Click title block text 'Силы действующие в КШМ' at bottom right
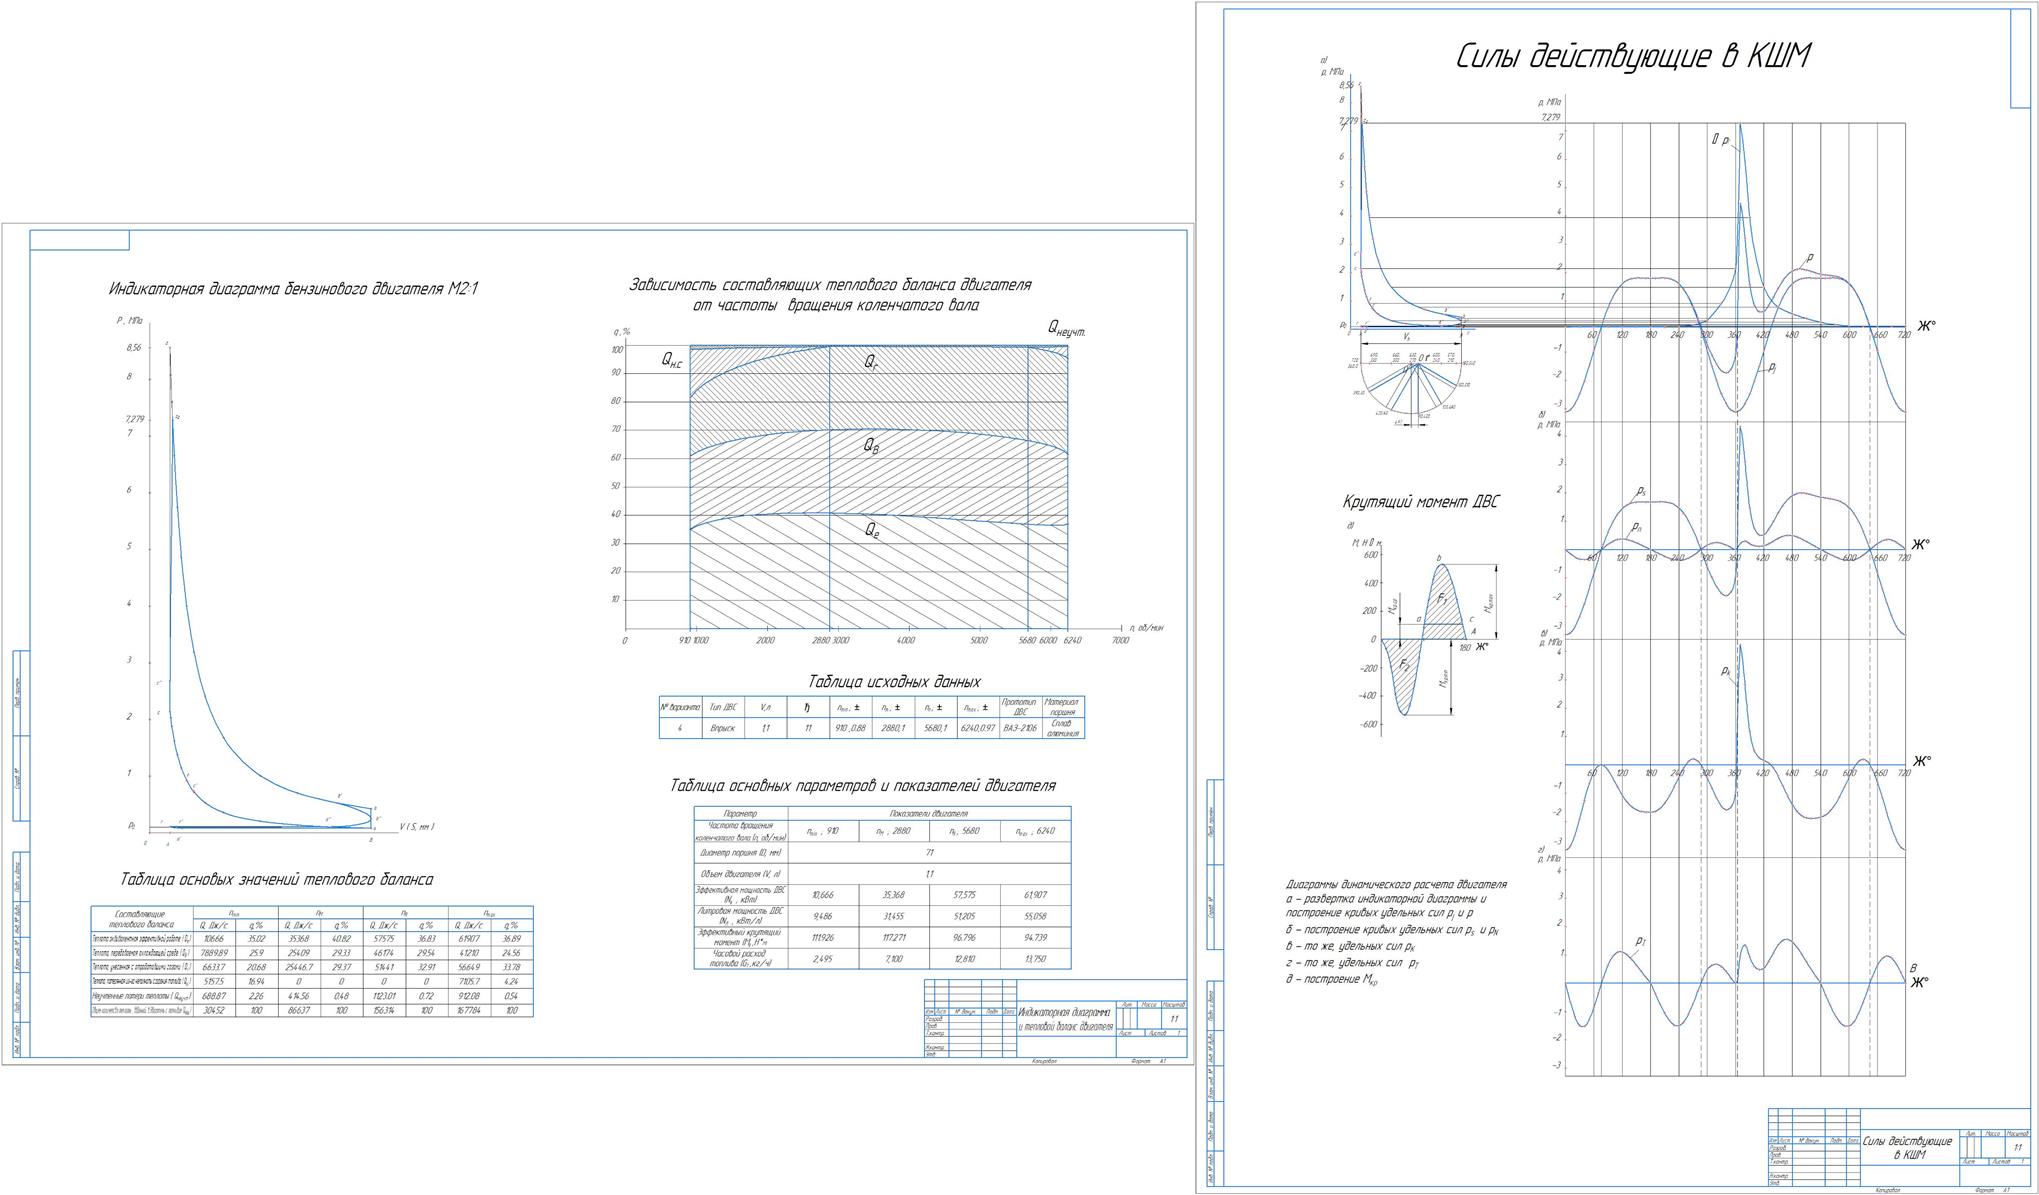 tap(1908, 1148)
